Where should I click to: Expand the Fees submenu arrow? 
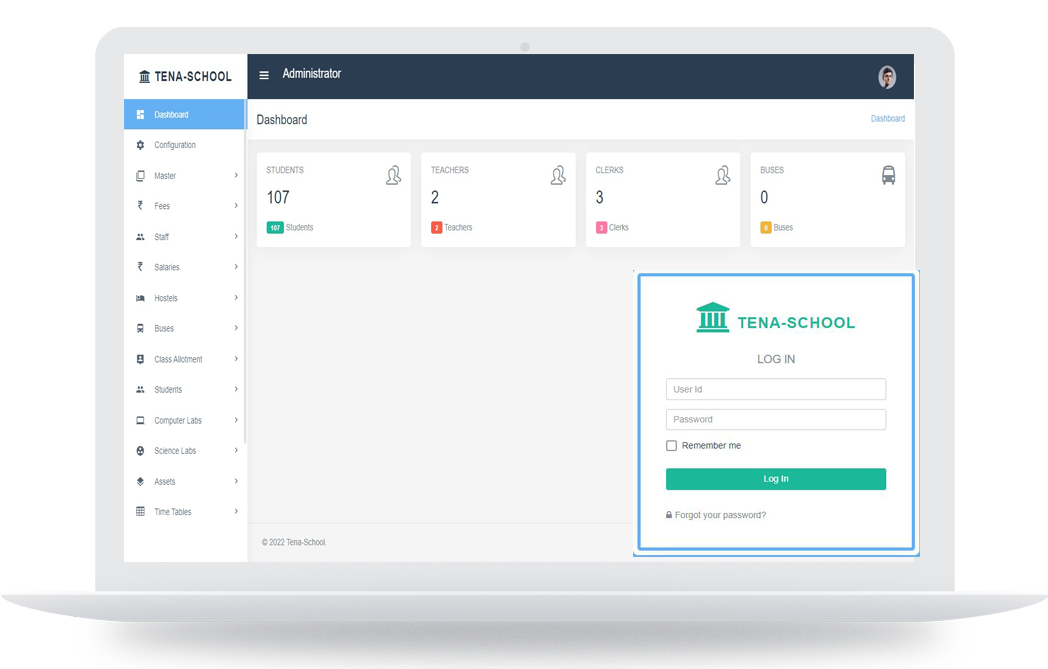(236, 206)
